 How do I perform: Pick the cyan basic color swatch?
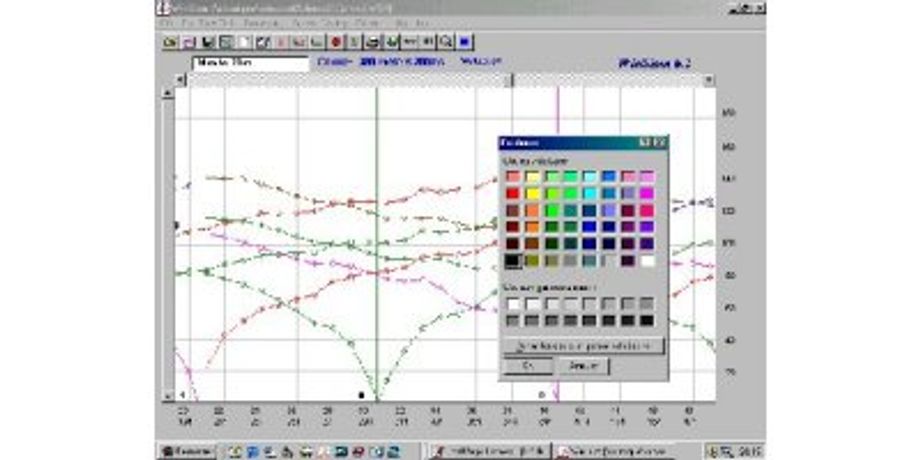click(590, 194)
